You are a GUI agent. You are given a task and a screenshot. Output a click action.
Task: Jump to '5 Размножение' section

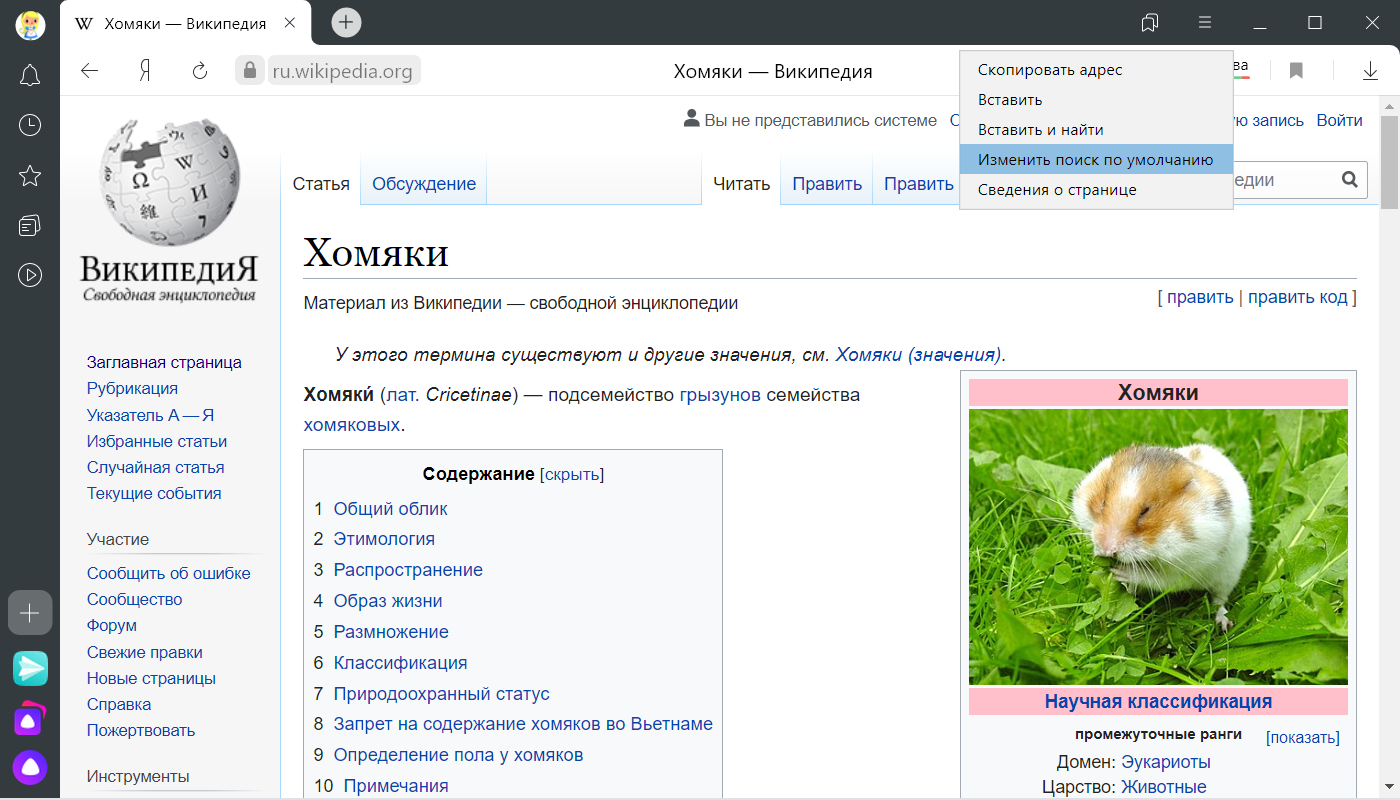[x=391, y=632]
